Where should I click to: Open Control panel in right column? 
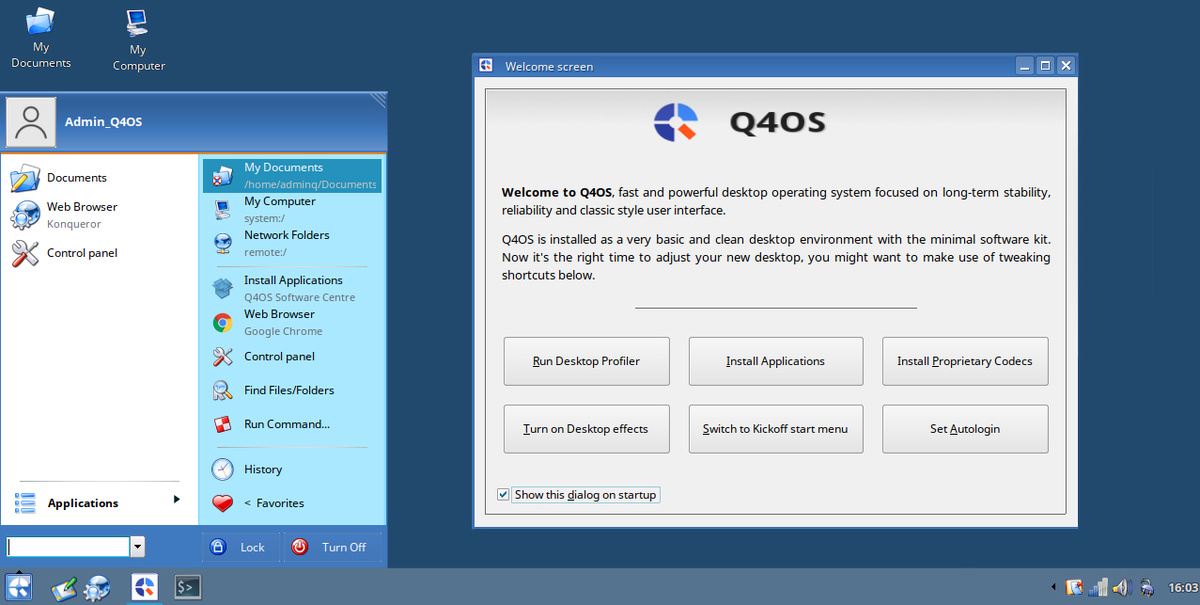pos(292,357)
